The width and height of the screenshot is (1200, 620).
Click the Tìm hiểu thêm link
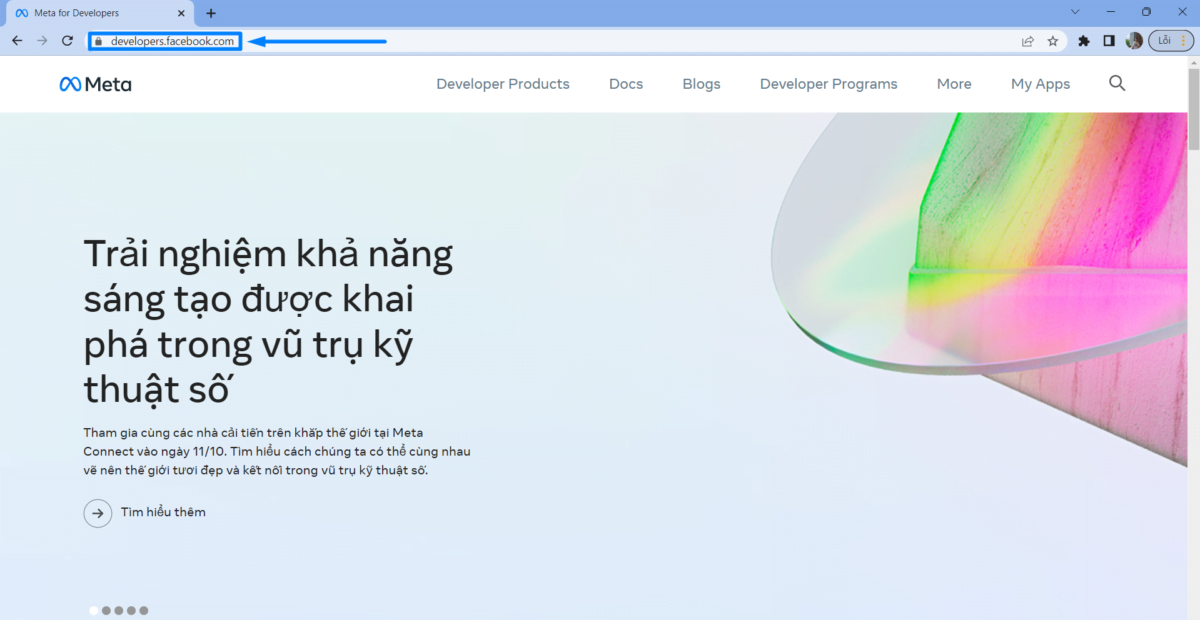(163, 512)
